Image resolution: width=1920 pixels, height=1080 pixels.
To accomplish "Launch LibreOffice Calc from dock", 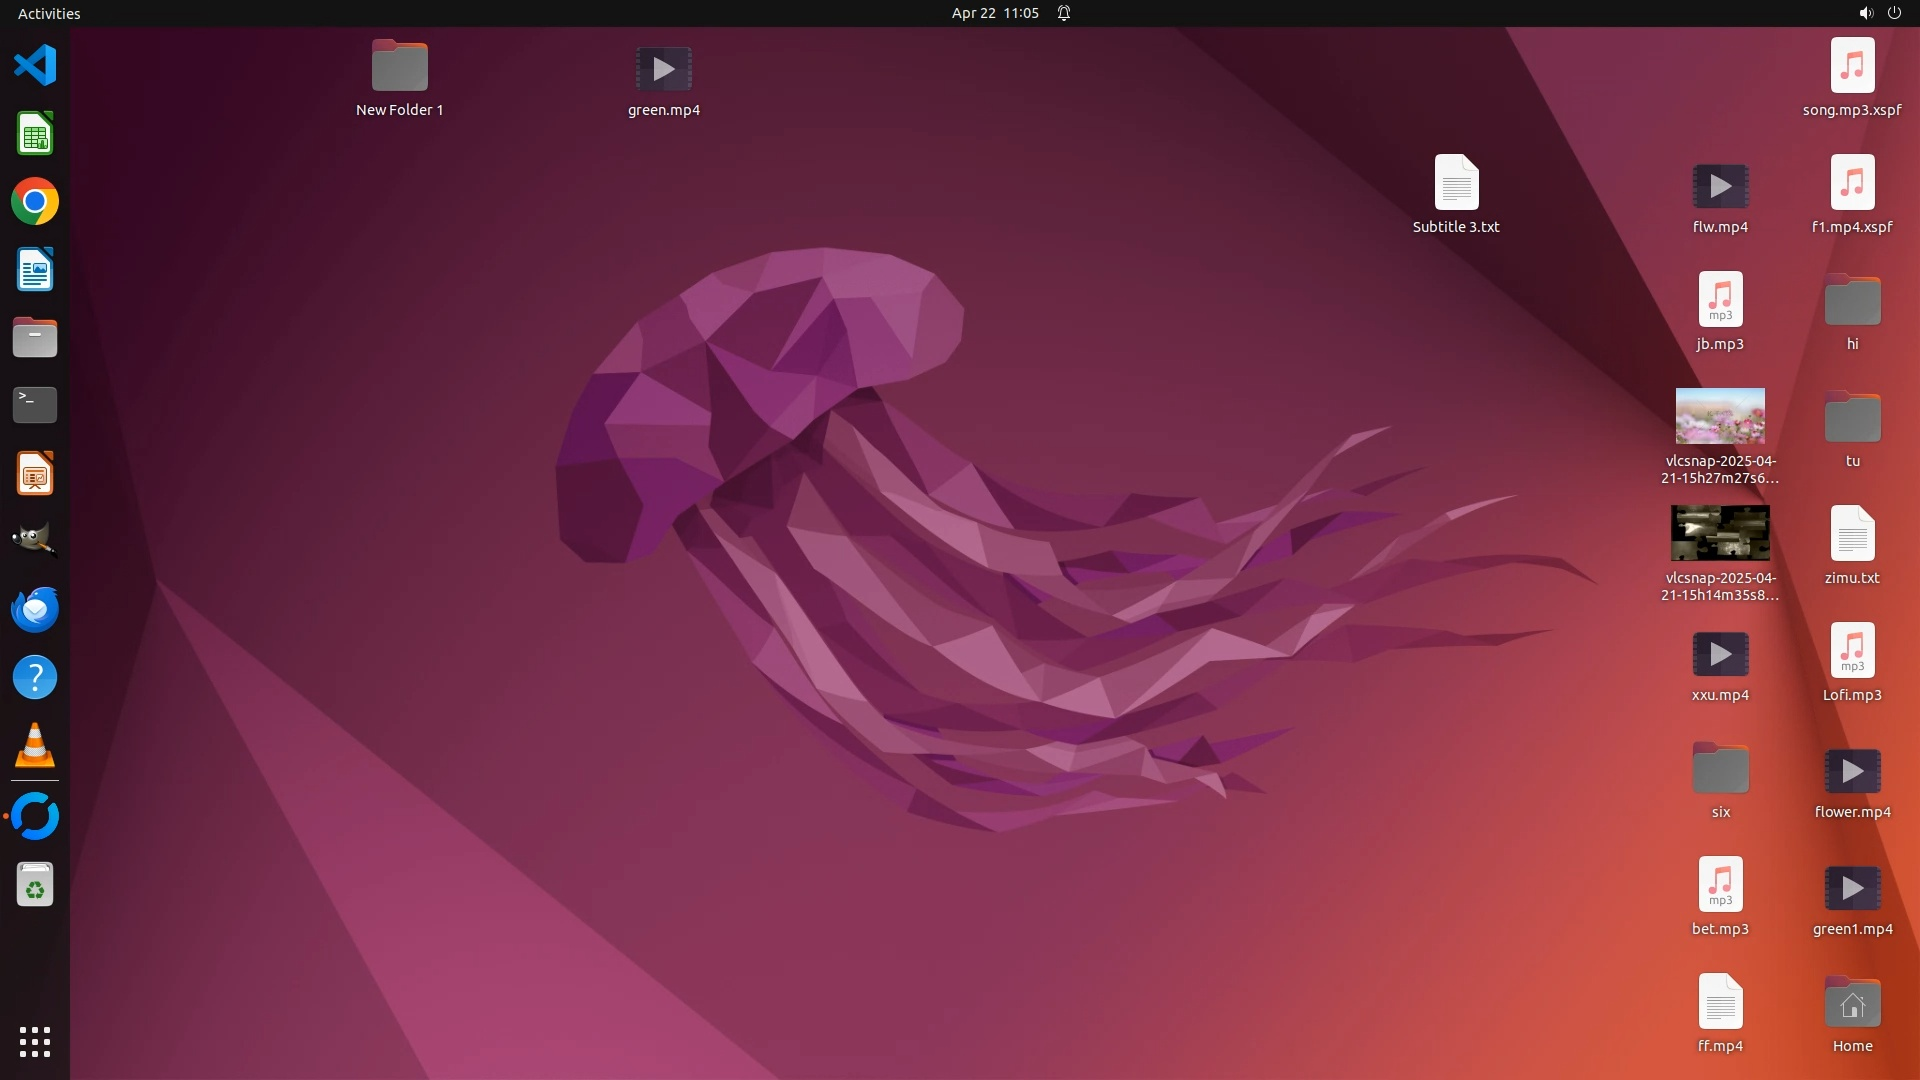I will pyautogui.click(x=35, y=134).
